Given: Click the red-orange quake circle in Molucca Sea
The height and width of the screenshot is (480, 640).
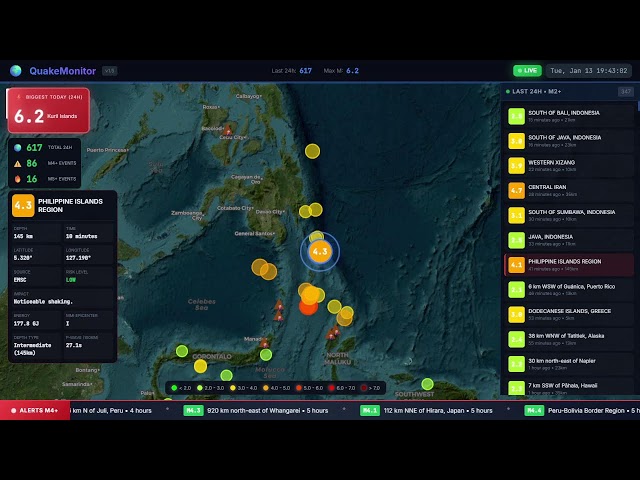Looking at the screenshot, I should tap(308, 306).
